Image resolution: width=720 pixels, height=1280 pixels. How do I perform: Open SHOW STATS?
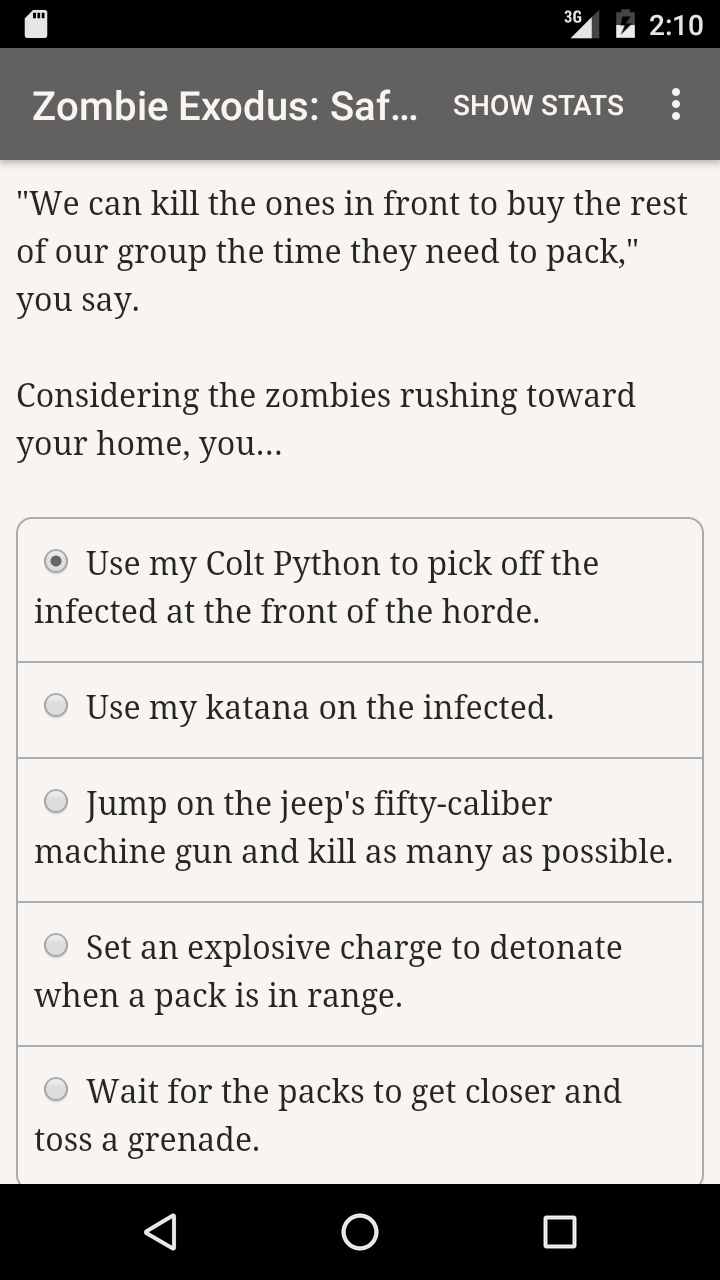point(538,104)
